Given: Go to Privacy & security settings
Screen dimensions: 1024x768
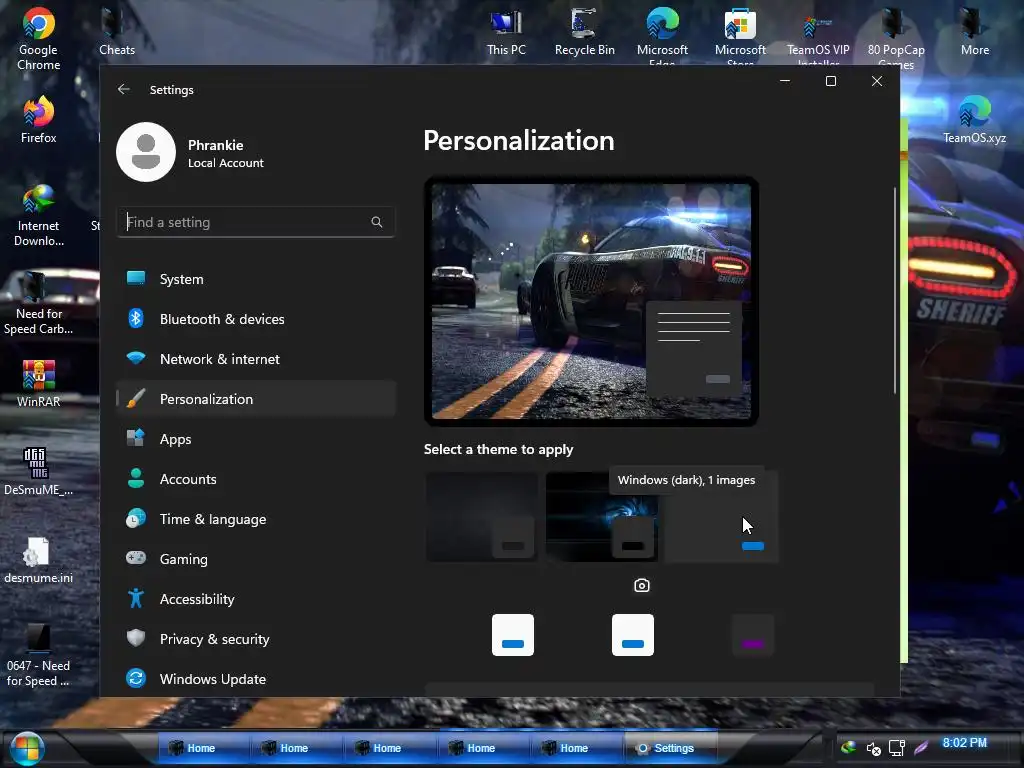Looking at the screenshot, I should (x=255, y=639).
